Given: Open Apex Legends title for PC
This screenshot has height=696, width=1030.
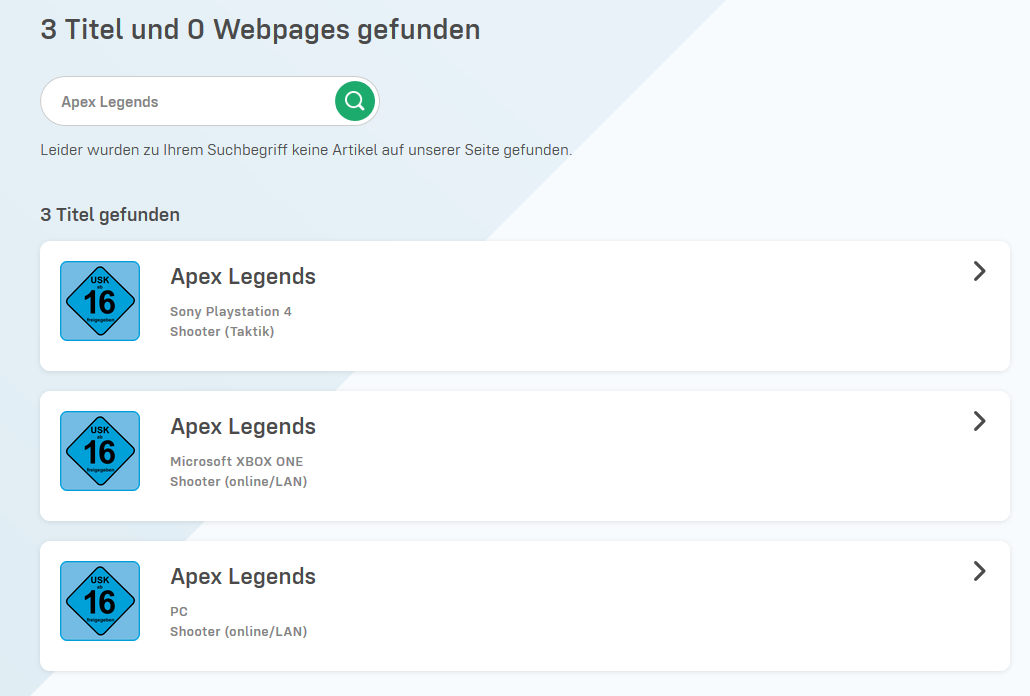Looking at the screenshot, I should click(243, 576).
